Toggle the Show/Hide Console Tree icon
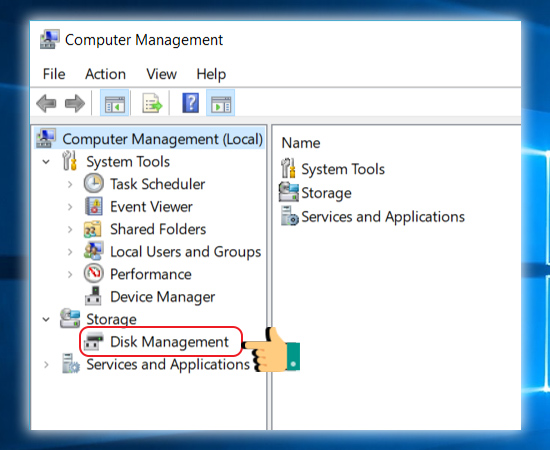 115,103
